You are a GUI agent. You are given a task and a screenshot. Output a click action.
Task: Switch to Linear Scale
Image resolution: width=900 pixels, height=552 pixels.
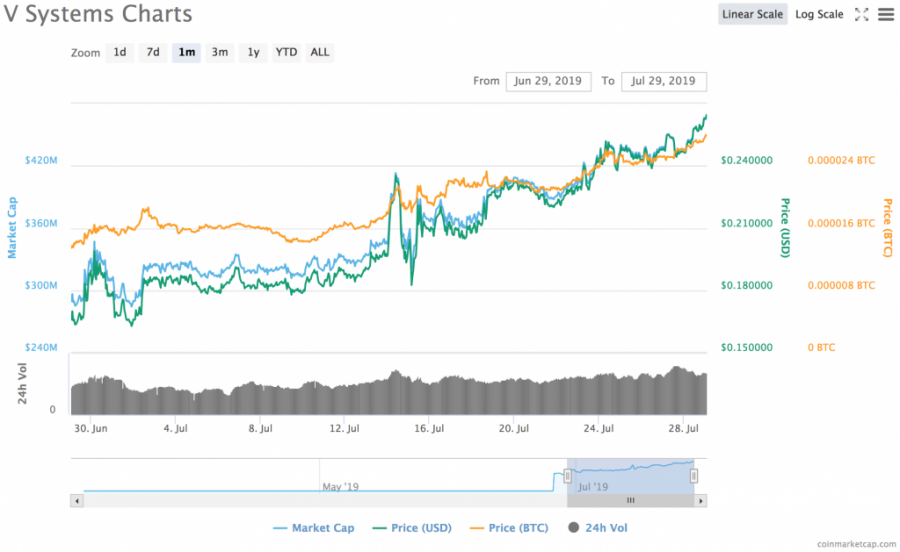(752, 14)
